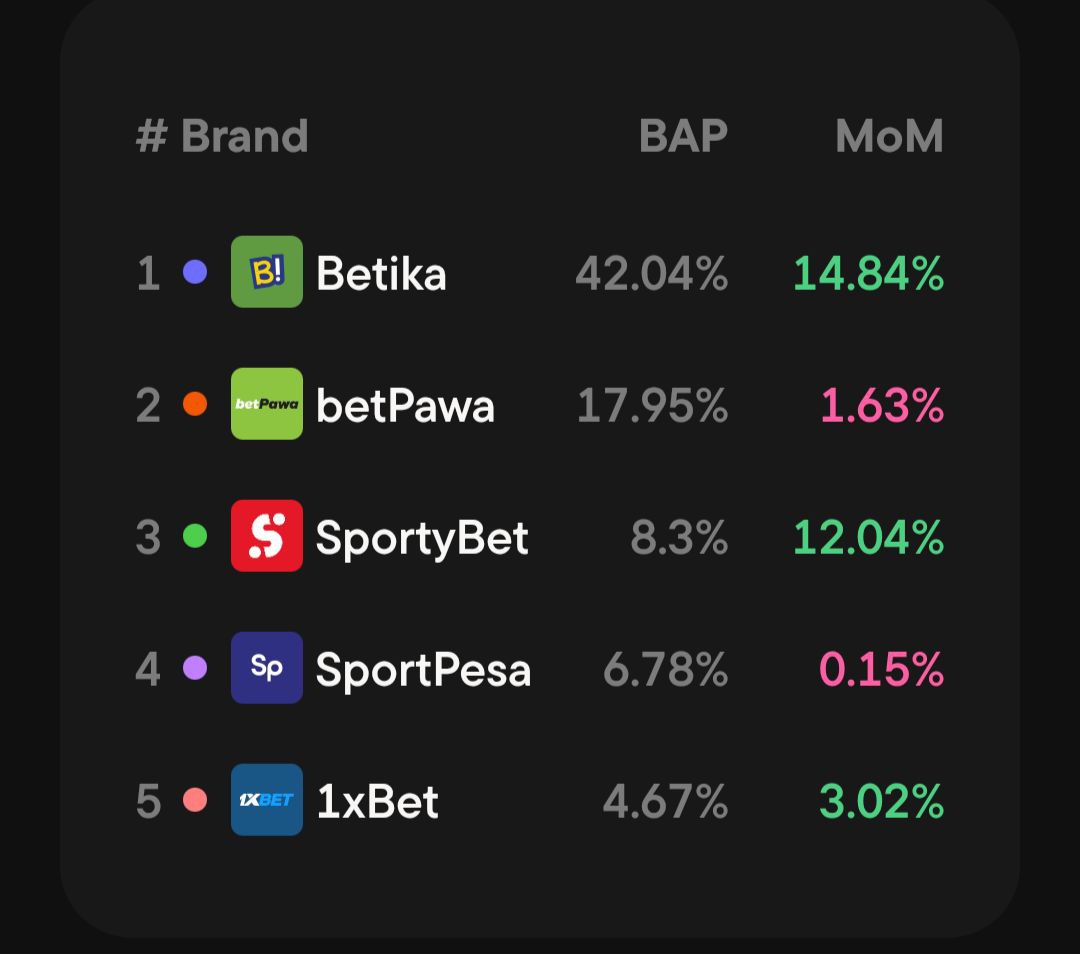Image resolution: width=1080 pixels, height=954 pixels.
Task: Click betPawa's 17.95% BAP value
Action: coord(652,406)
